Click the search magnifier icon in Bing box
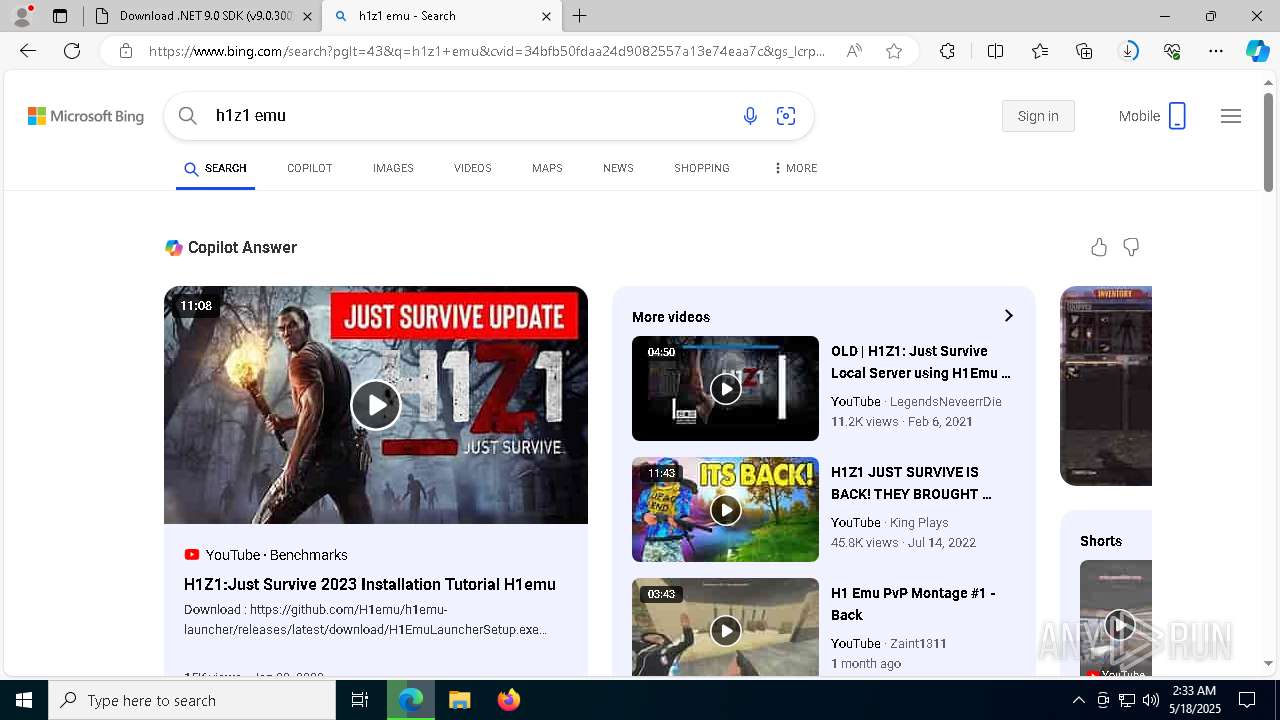 187,116
